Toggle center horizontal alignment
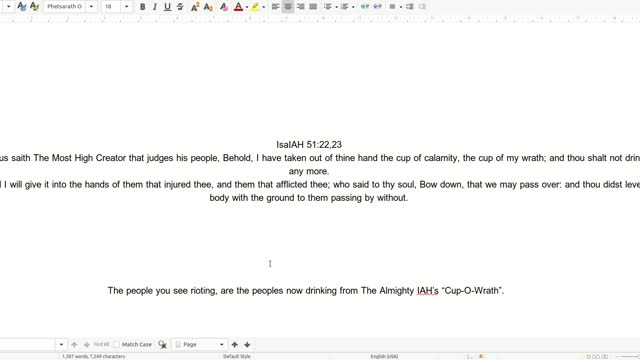 (288, 7)
